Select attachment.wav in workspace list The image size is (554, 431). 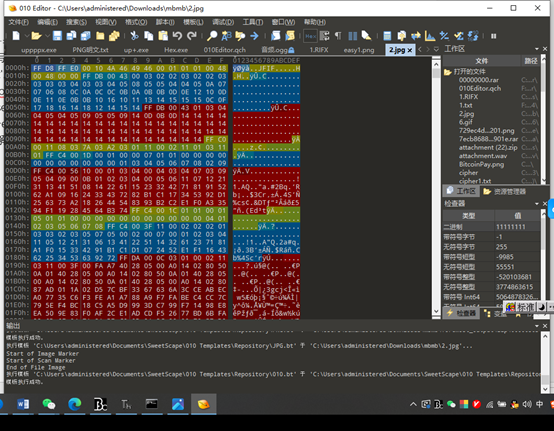point(483,156)
